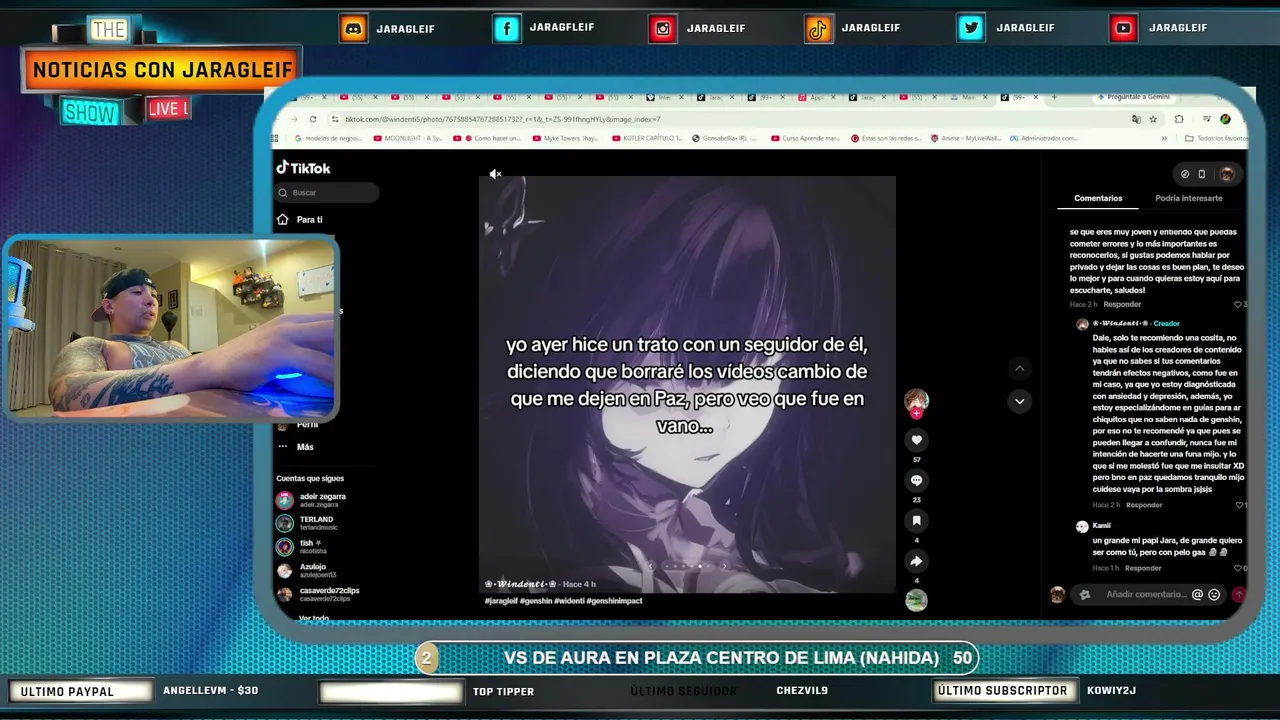The width and height of the screenshot is (1280, 720).
Task: Open the 'Administrador com...' bookmark
Action: pos(1043,138)
